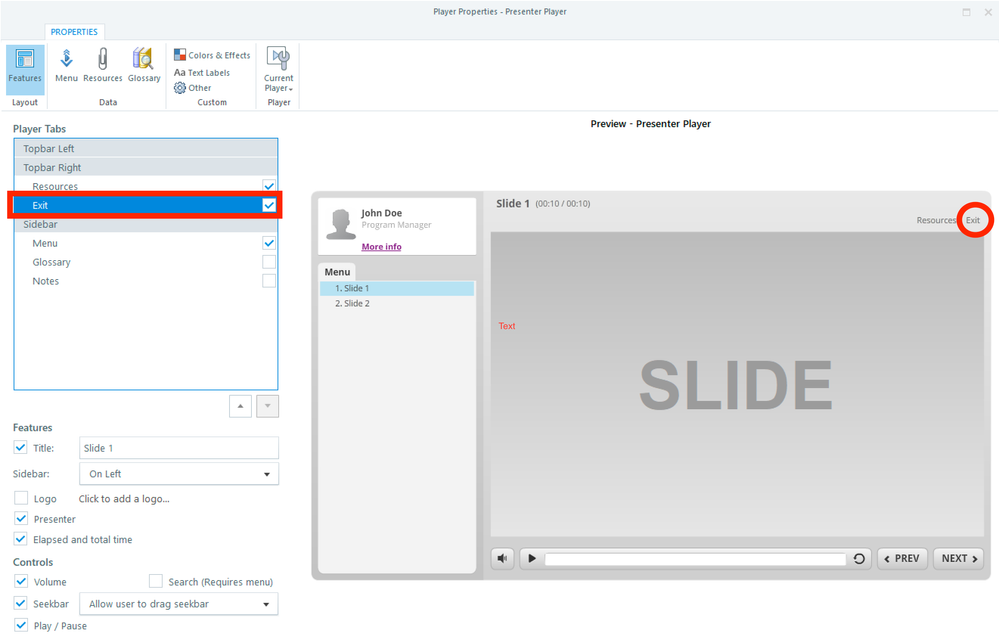Toggle Elapsed and total time checkbox
The image size is (999, 637).
tap(21, 539)
